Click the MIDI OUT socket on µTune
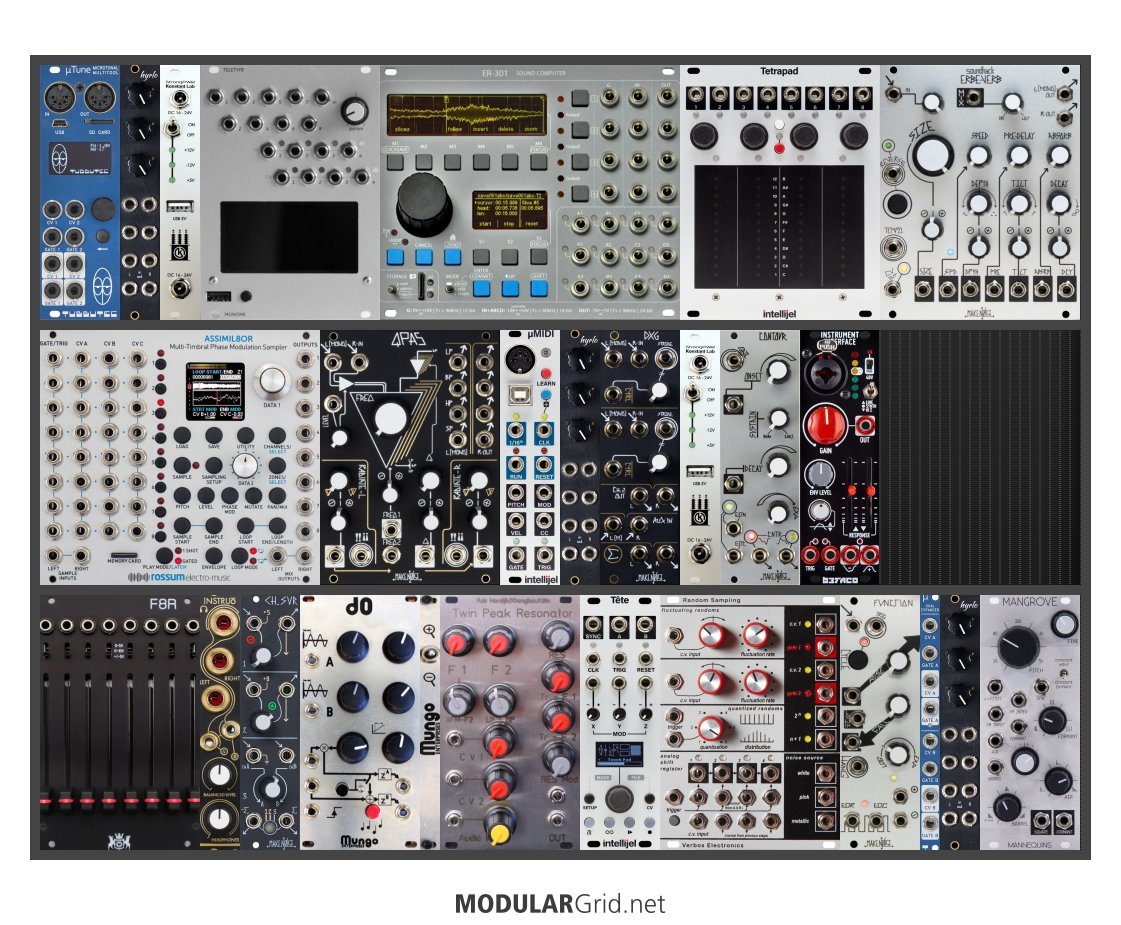1121x925 pixels. [100, 98]
